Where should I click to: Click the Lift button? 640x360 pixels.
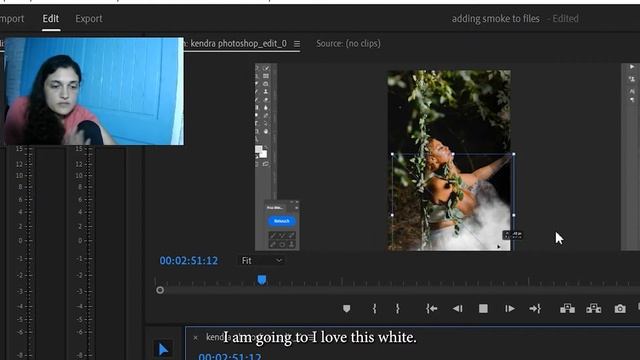point(567,309)
